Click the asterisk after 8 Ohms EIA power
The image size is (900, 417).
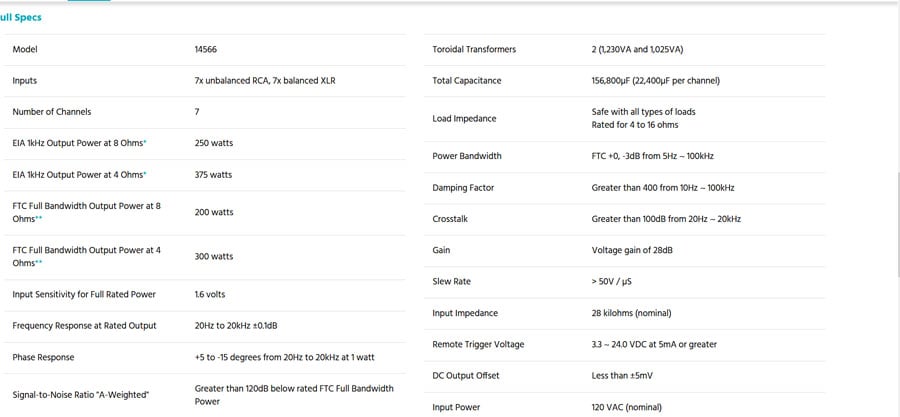click(145, 143)
